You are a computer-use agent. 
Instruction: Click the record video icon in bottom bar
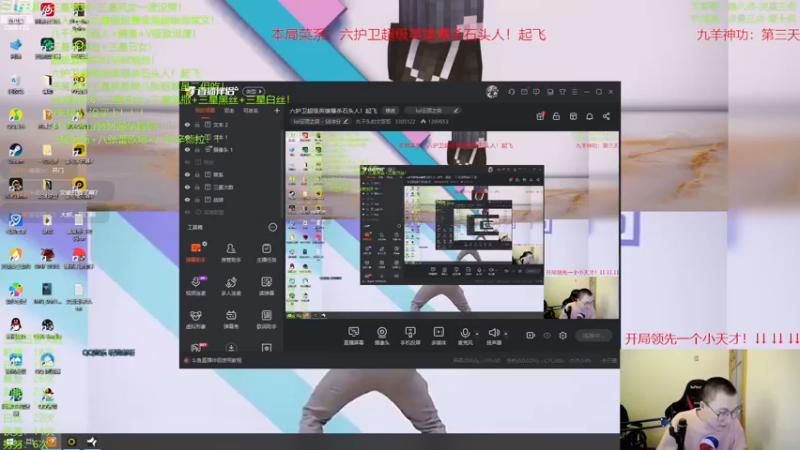click(531, 335)
